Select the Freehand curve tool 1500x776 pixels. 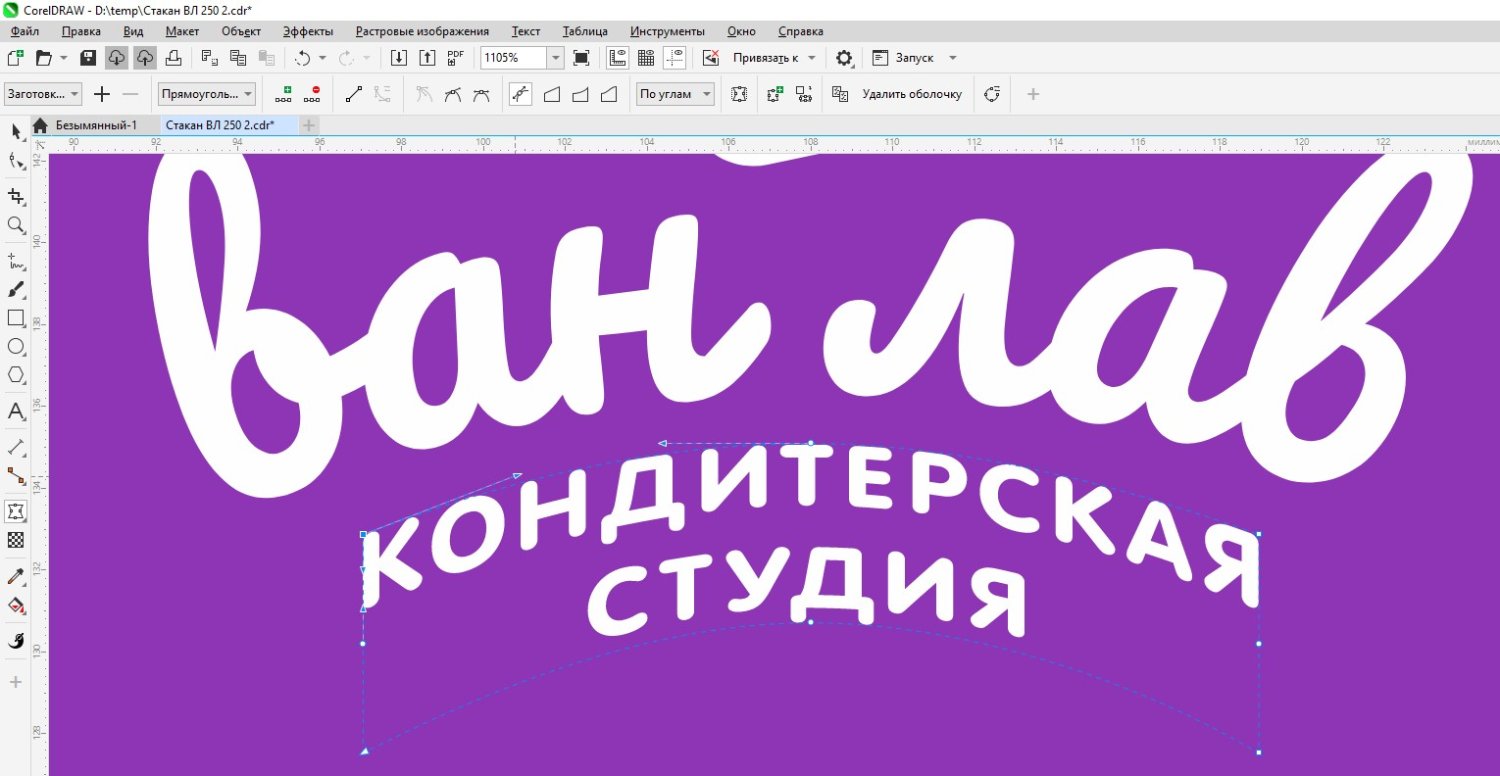click(16, 262)
